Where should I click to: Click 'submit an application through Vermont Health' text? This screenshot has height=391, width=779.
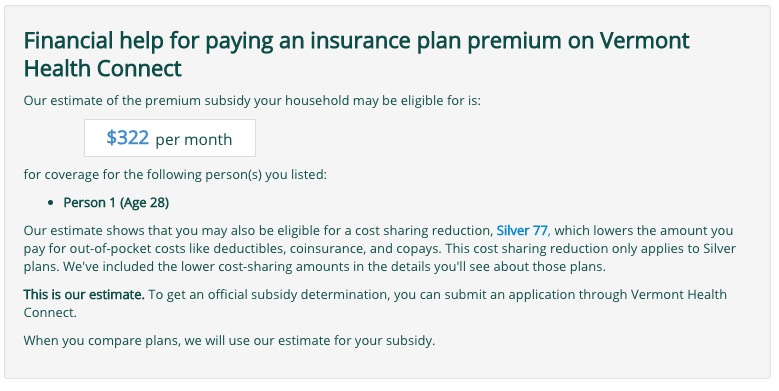pyautogui.click(x=586, y=295)
